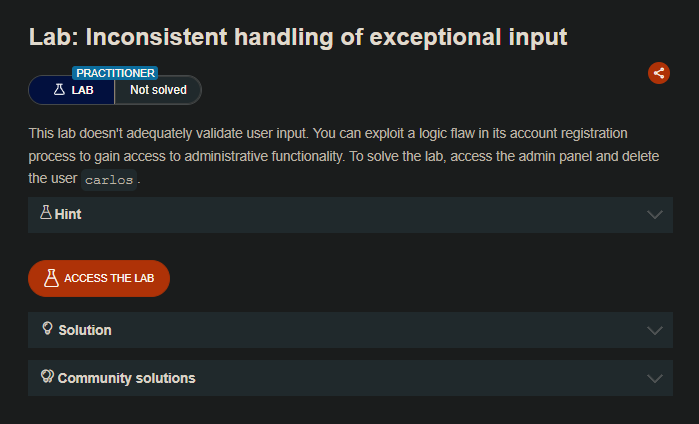Viewport: 699px width, 424px height.
Task: Select the Hint heading text
Action: [x=68, y=214]
